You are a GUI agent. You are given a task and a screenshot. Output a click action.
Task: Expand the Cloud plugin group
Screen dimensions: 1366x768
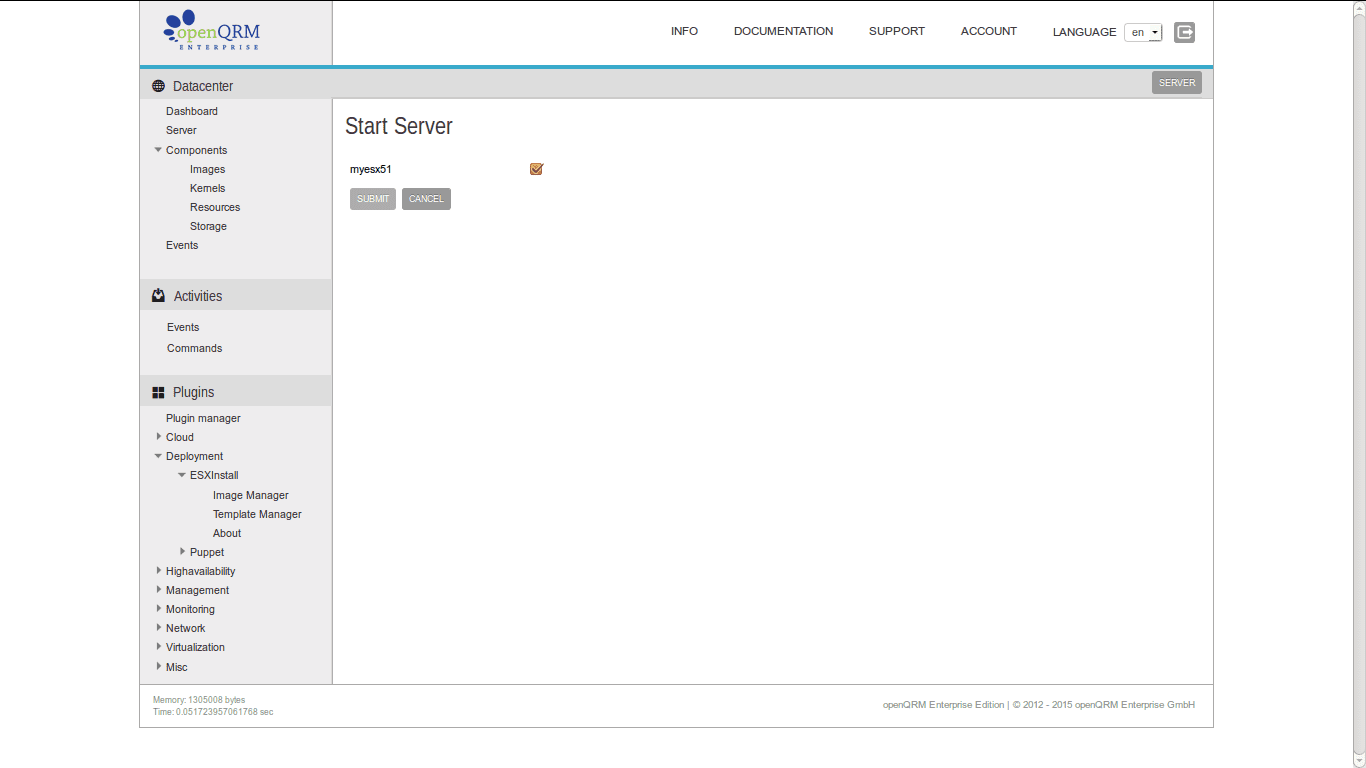(158, 437)
